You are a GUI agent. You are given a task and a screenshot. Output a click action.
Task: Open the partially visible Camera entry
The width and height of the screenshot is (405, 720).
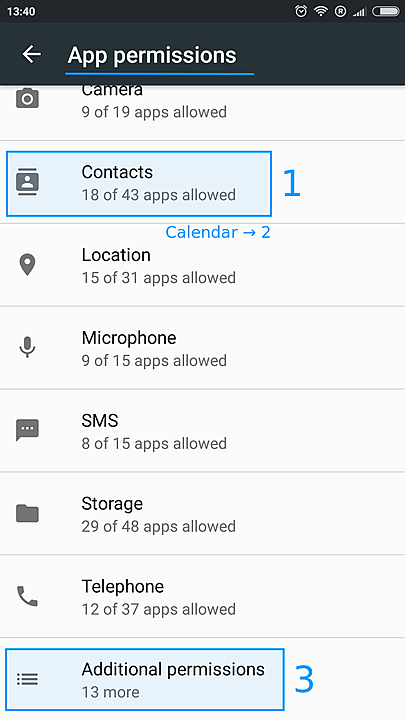click(202, 112)
